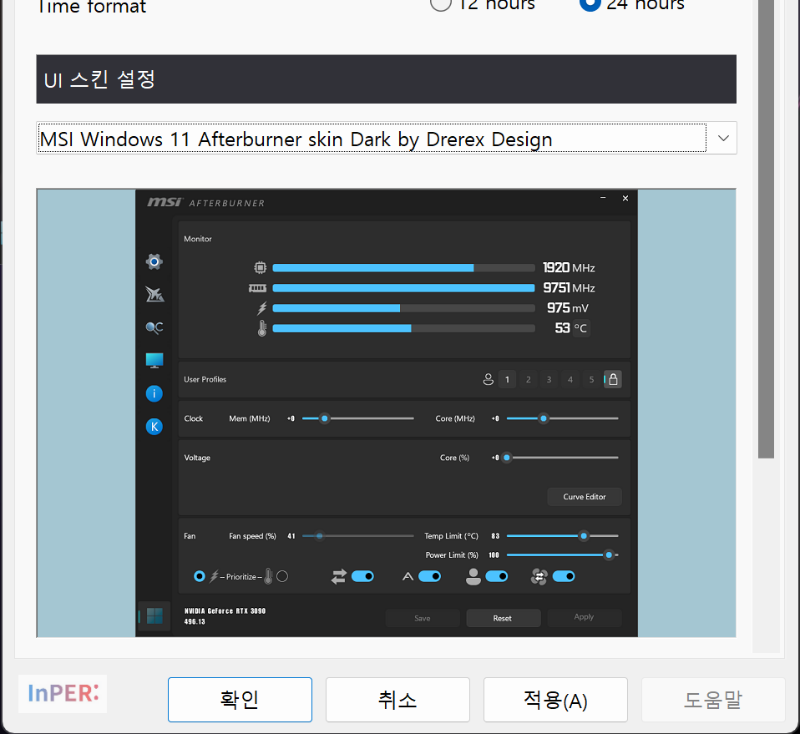Click the link arrows icon in preview Fan panel

click(339, 576)
